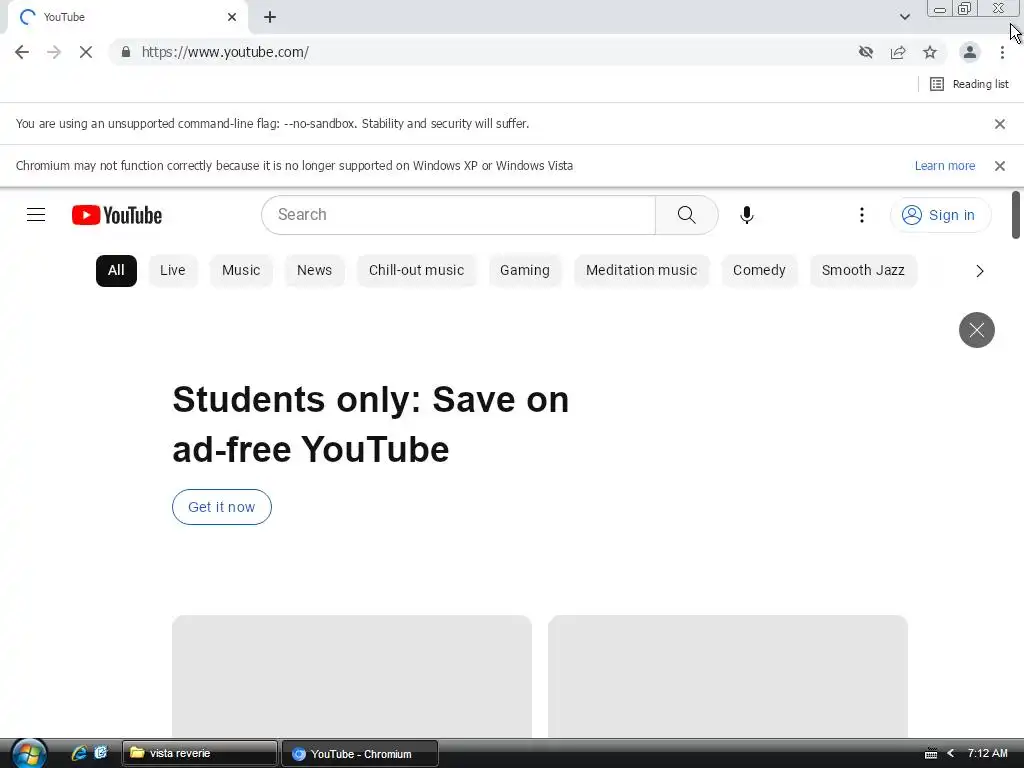Open the tab search dropdown arrow
This screenshot has width=1024, height=768.
coord(904,17)
